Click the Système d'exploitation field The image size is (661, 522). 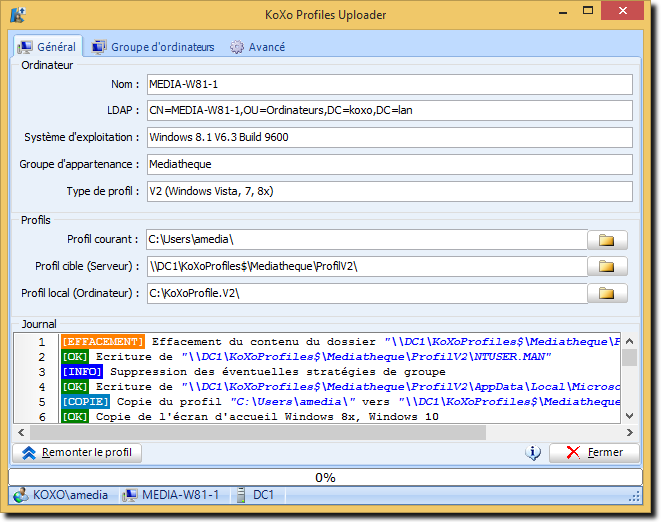coord(390,137)
